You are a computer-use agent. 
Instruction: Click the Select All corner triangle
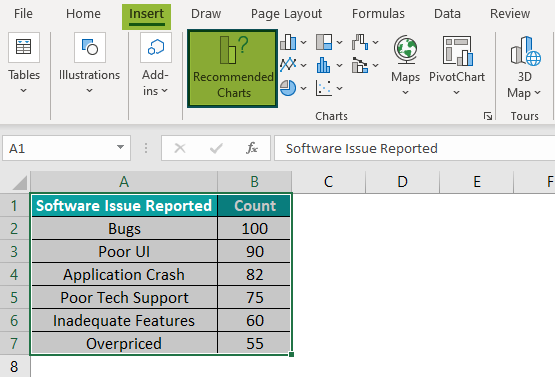[19, 183]
